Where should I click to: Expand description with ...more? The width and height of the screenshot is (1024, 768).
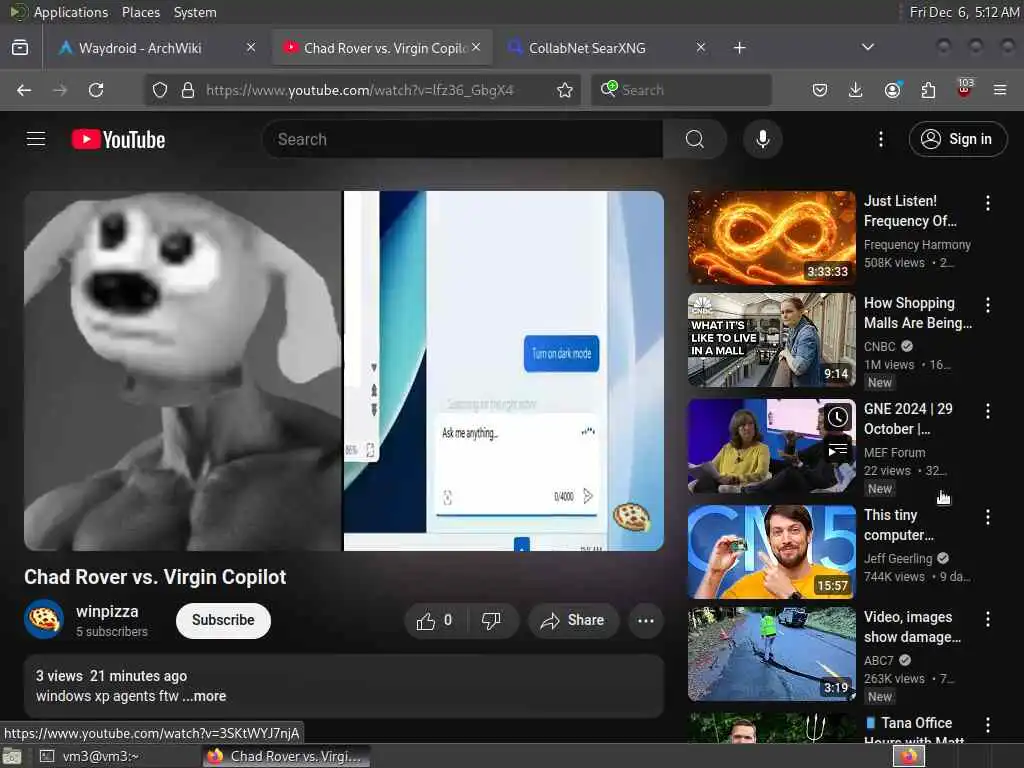pyautogui.click(x=204, y=696)
